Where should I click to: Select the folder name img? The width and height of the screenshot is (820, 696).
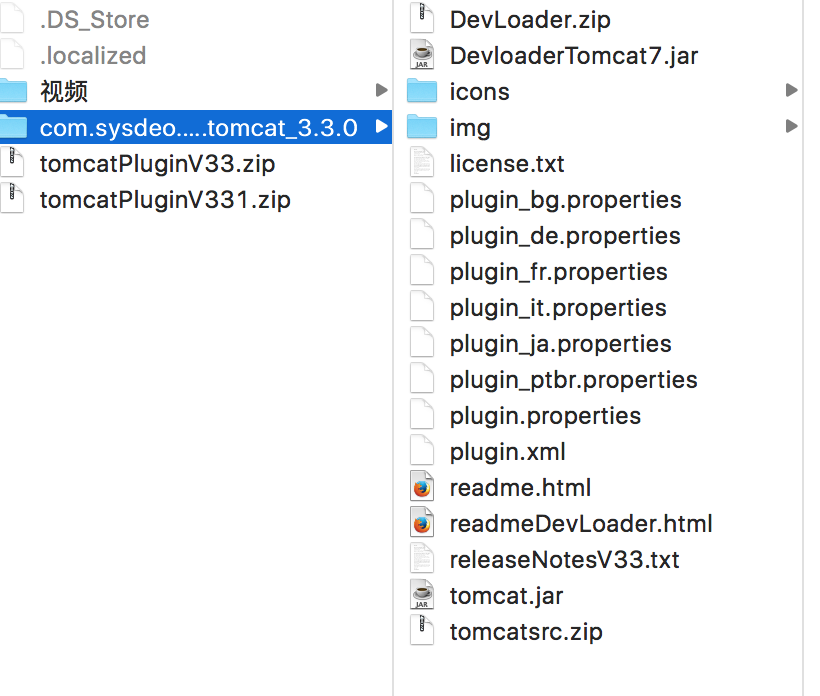[x=470, y=129]
